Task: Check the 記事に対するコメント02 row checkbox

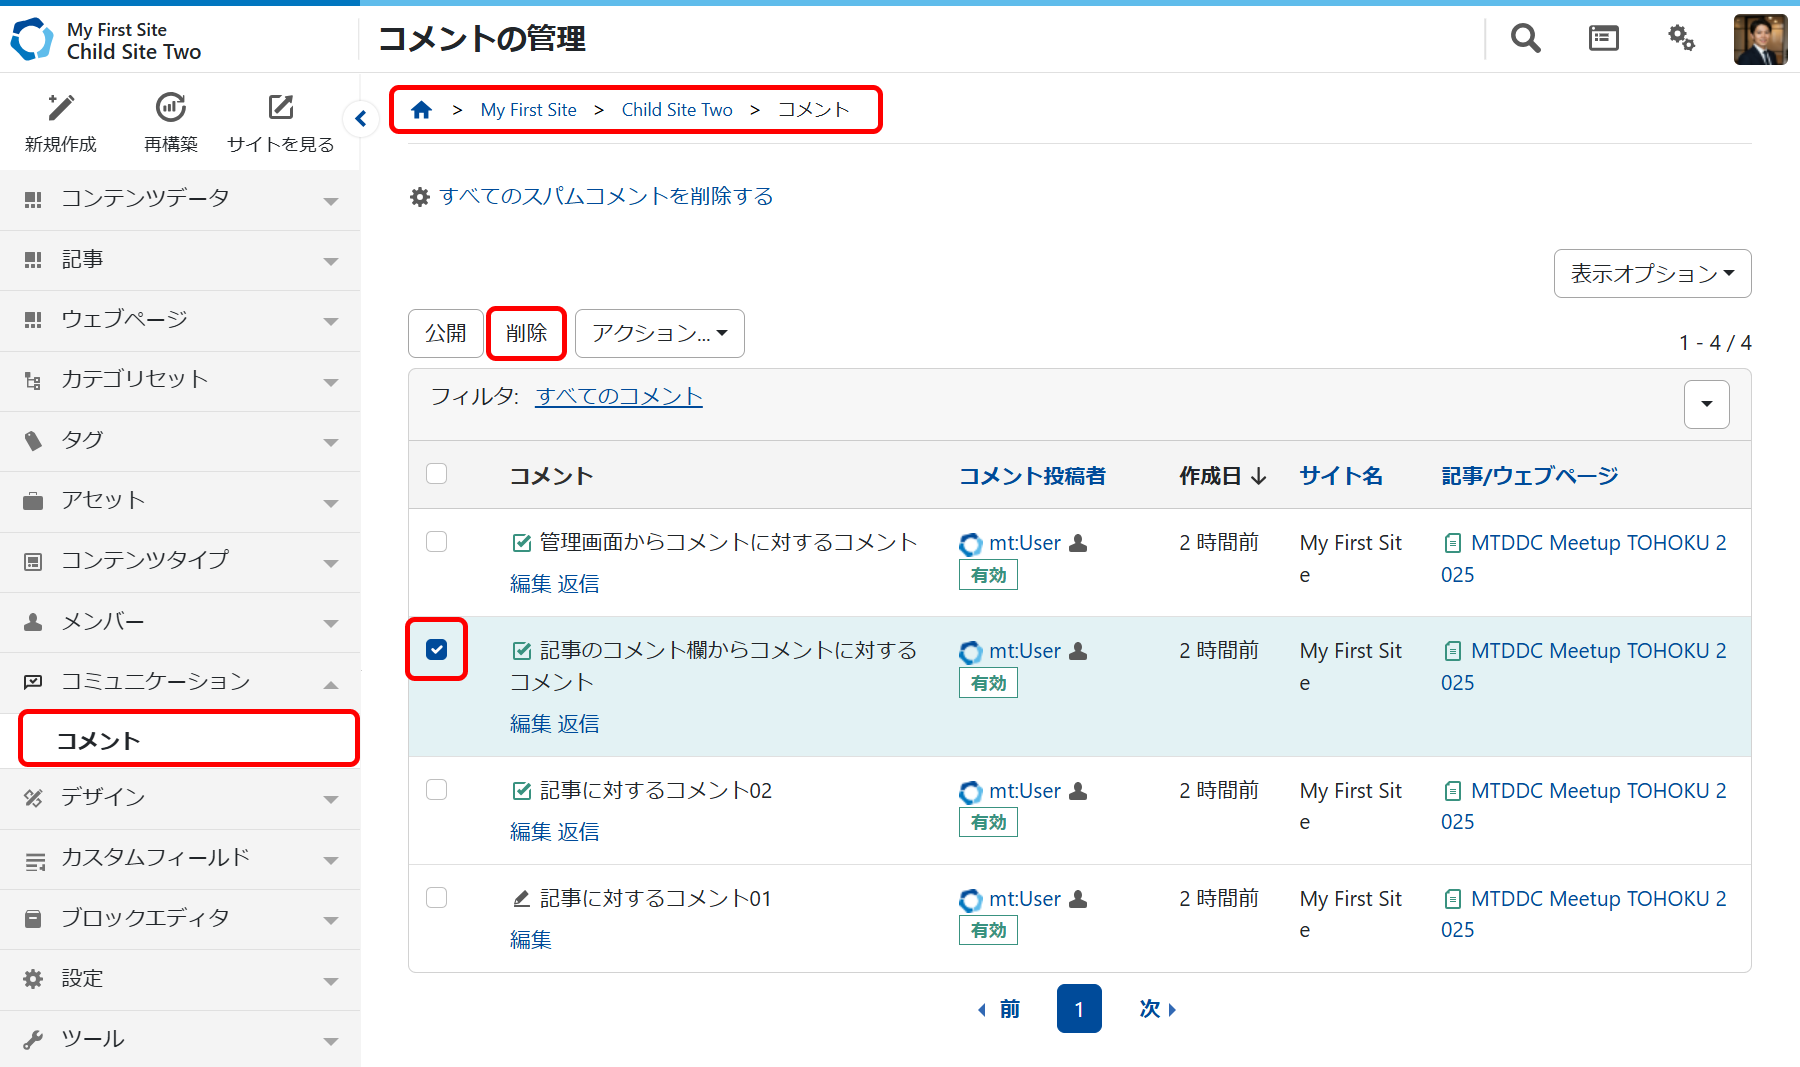Action: tap(437, 790)
